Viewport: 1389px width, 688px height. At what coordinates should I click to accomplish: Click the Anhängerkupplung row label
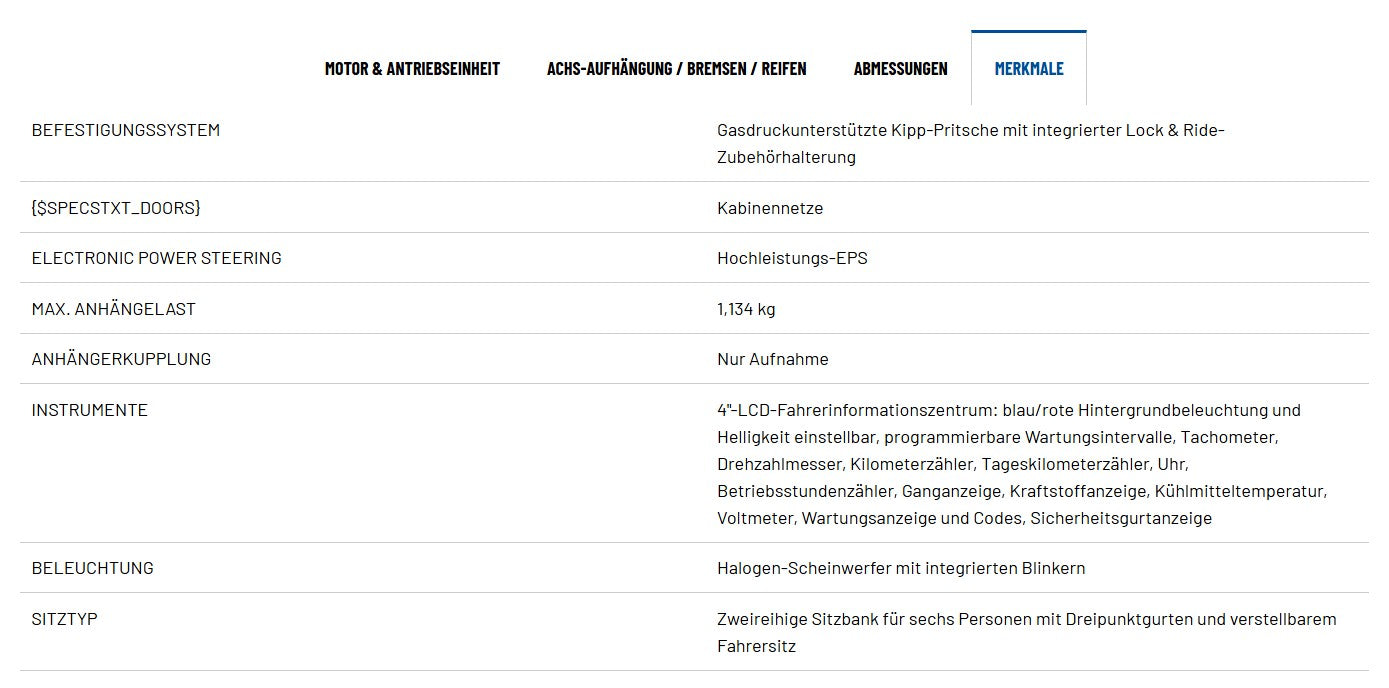(x=121, y=359)
